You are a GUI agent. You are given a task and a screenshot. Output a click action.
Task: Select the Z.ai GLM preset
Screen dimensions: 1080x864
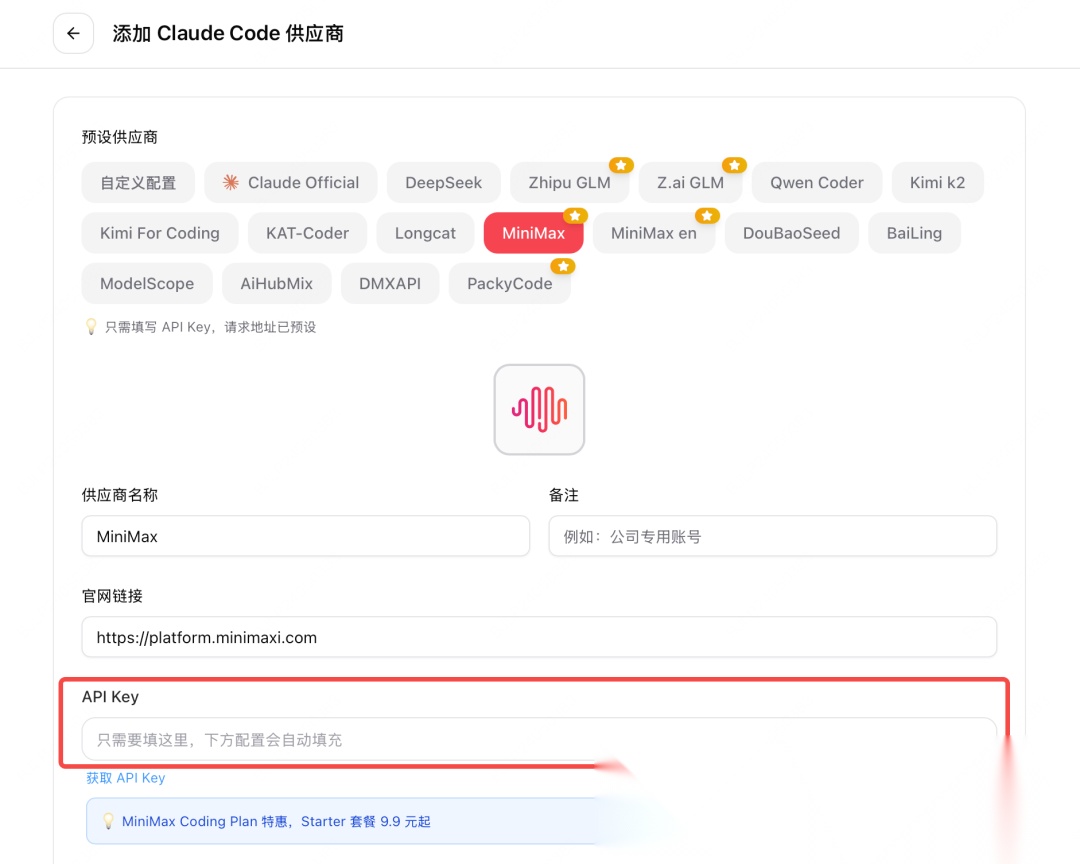click(690, 183)
